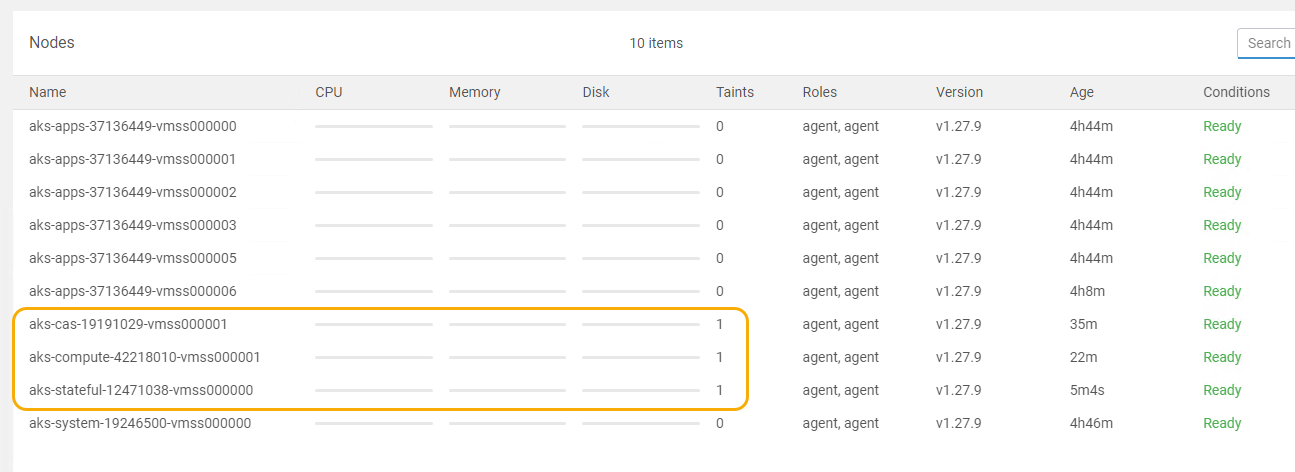Image resolution: width=1295 pixels, height=472 pixels.
Task: Select node aks-compute-42218010-vmss000001
Action: click(145, 357)
